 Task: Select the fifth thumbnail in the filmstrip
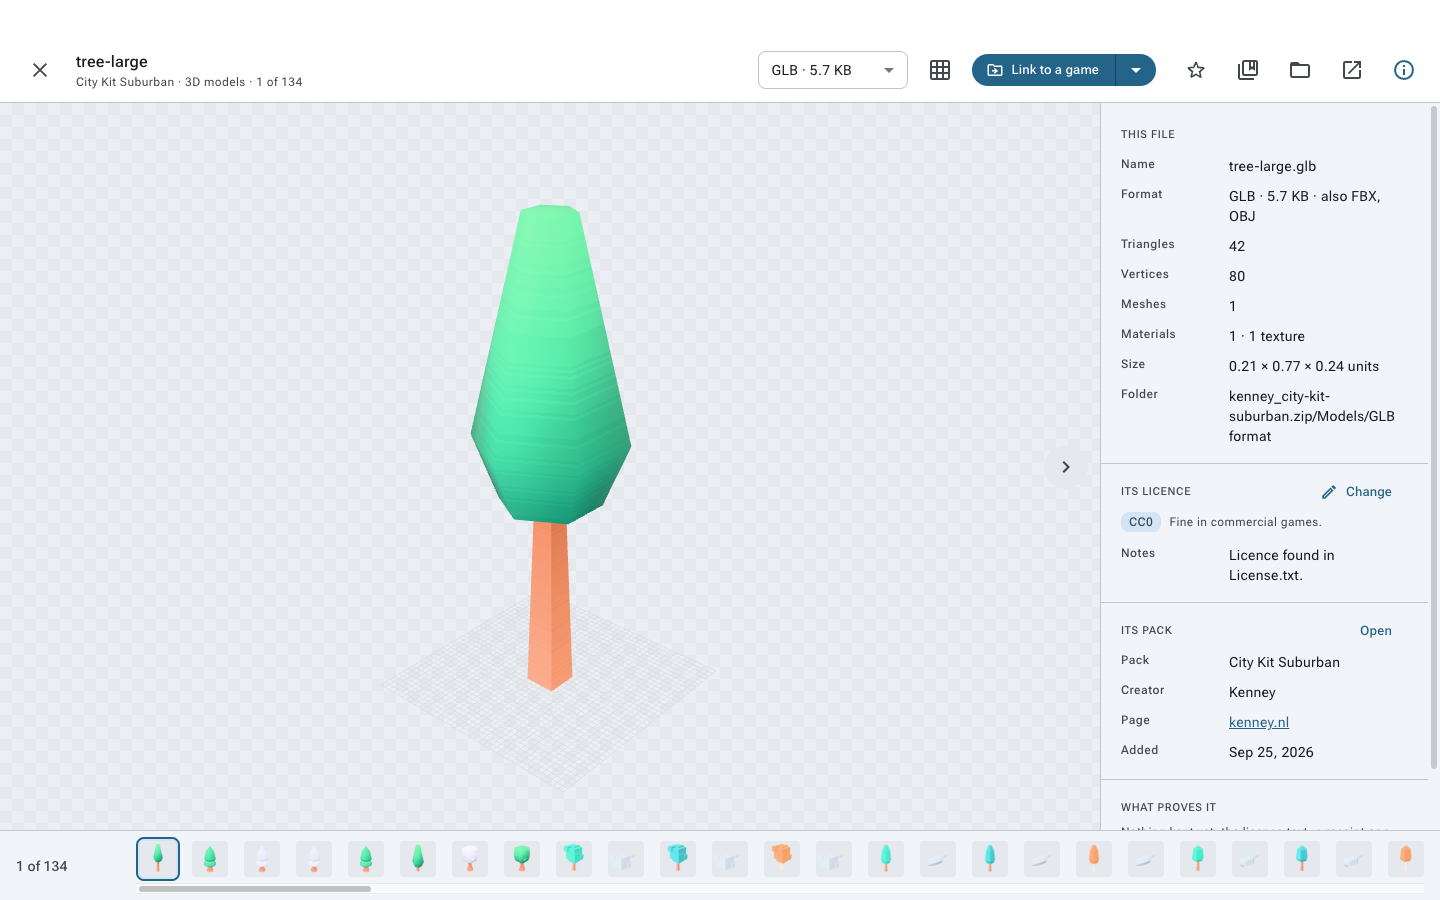(x=366, y=859)
